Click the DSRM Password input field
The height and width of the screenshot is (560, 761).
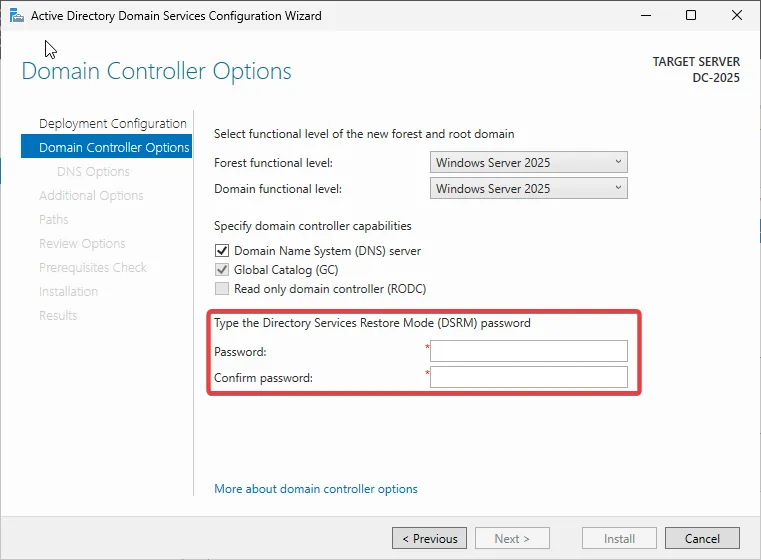click(529, 351)
